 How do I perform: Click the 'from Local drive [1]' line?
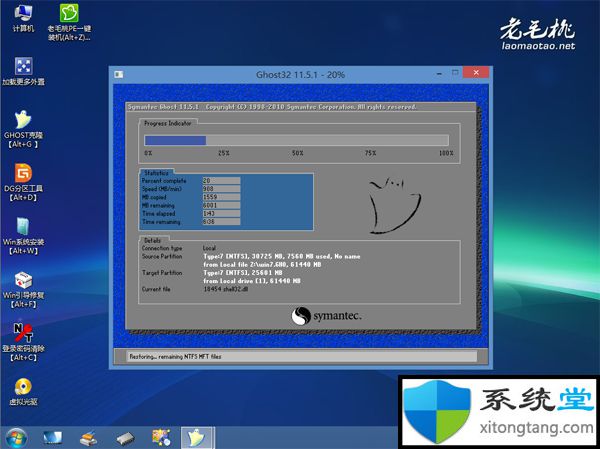tap(252, 281)
